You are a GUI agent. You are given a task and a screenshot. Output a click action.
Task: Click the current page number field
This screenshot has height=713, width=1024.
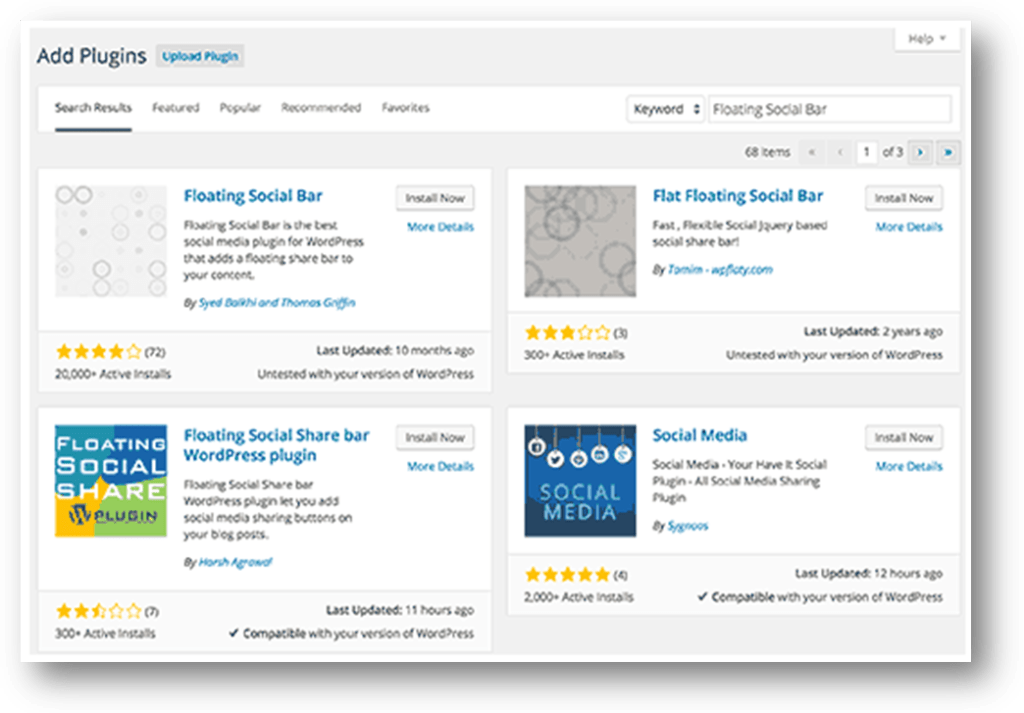coord(867,152)
